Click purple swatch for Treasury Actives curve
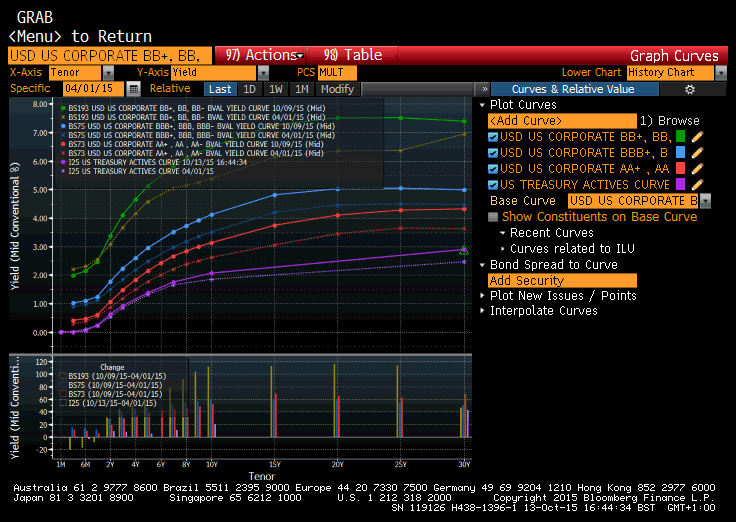Viewport: 736px width, 522px height. [x=680, y=184]
